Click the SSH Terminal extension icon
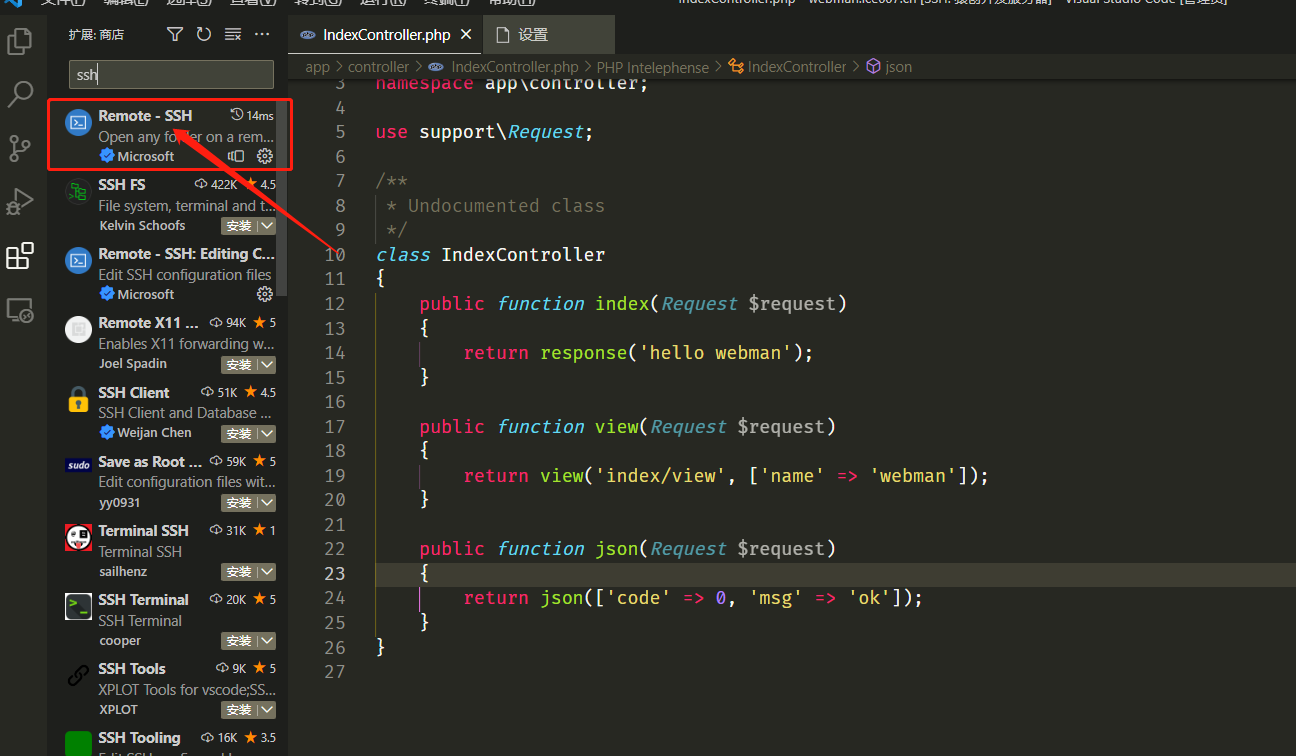The image size is (1296, 756). pos(78,607)
